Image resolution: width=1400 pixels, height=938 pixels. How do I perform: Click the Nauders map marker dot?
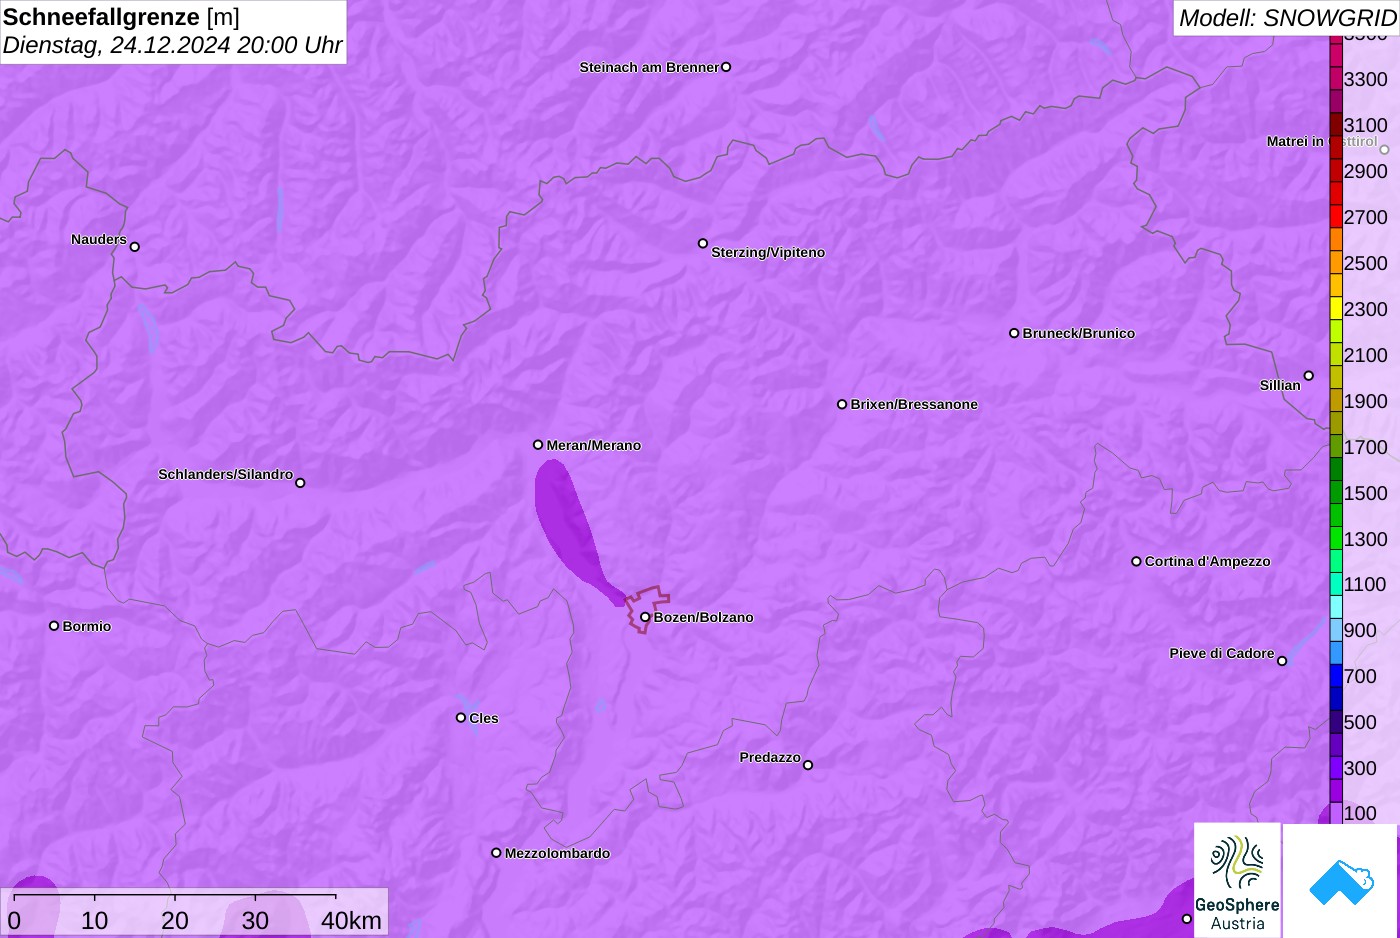pyautogui.click(x=135, y=247)
